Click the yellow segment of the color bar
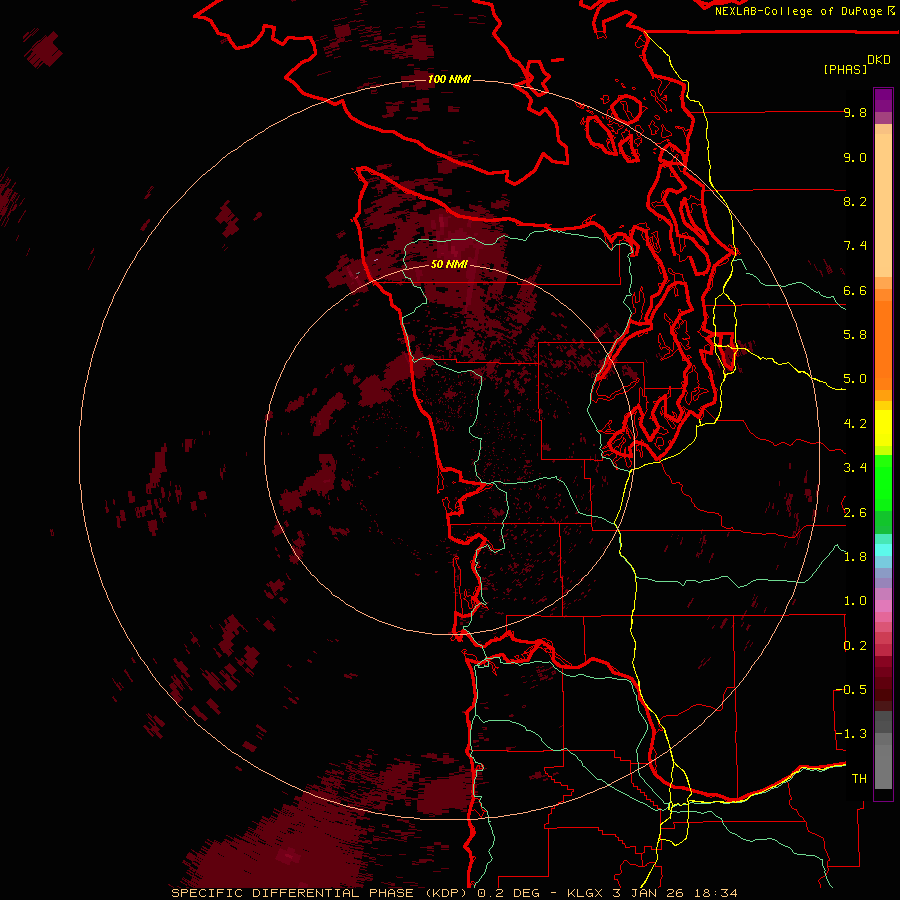Image resolution: width=900 pixels, height=900 pixels. [x=883, y=428]
